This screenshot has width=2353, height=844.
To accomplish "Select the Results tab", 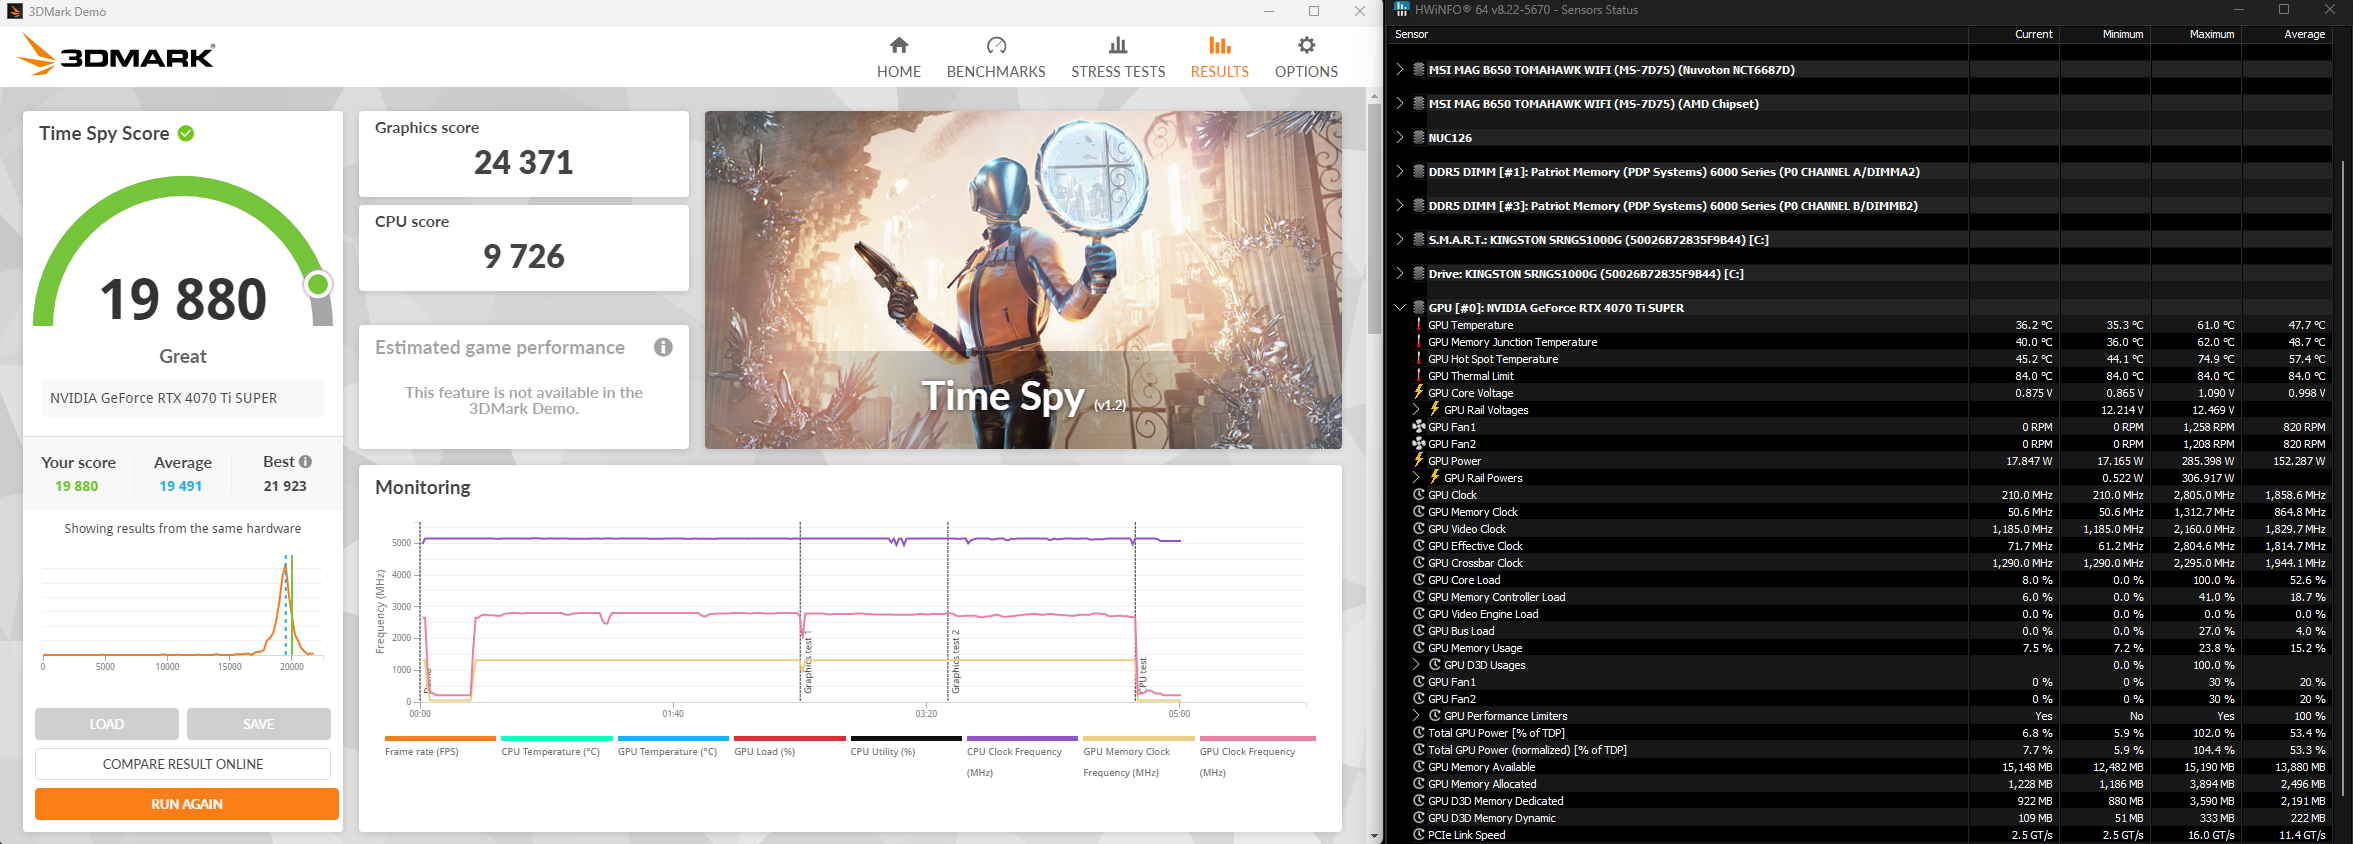I will click(1219, 57).
